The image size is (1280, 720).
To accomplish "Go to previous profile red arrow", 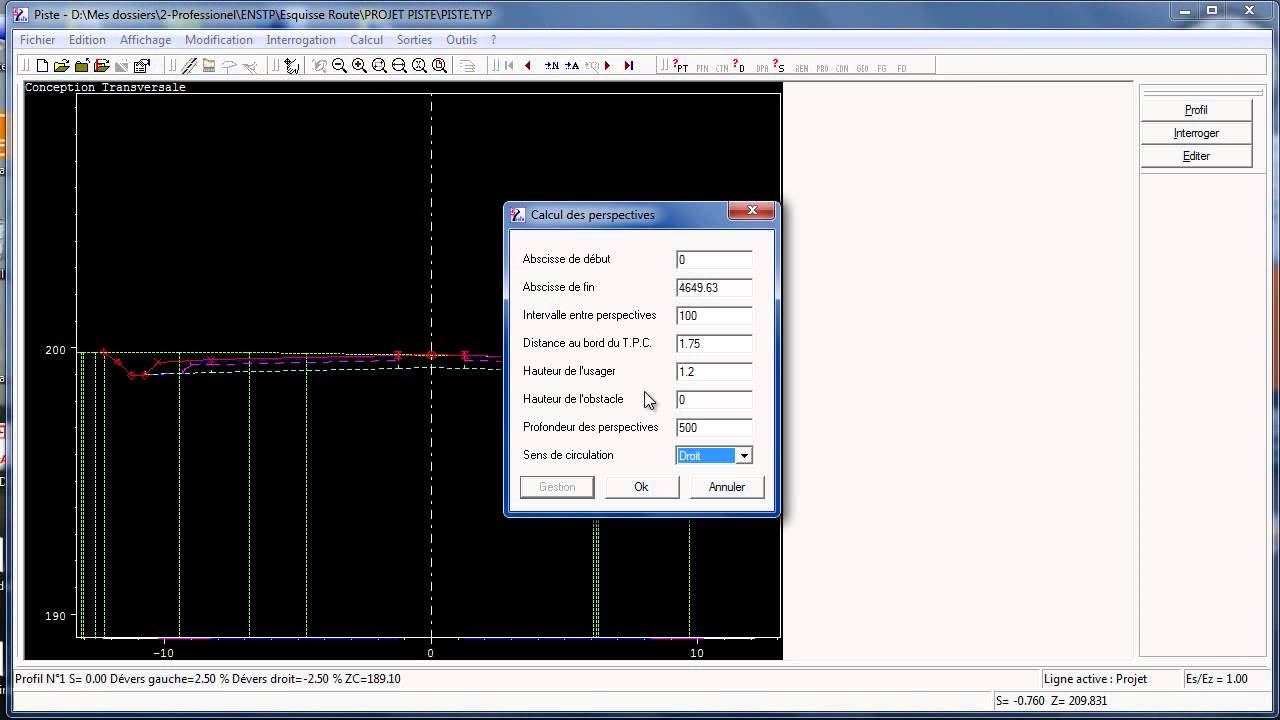I will coord(527,66).
